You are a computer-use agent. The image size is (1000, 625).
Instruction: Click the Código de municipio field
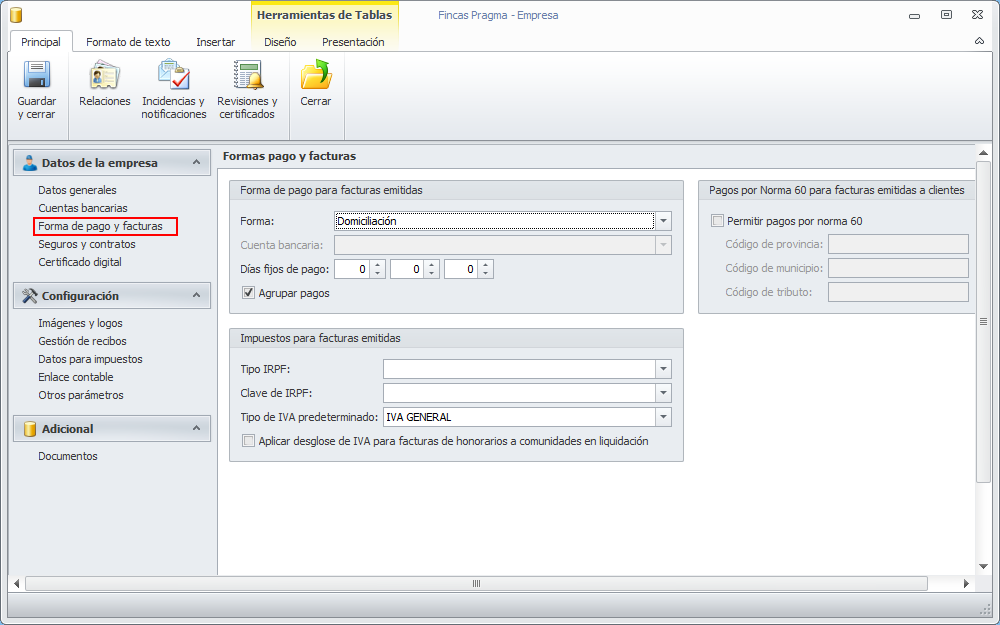(898, 268)
